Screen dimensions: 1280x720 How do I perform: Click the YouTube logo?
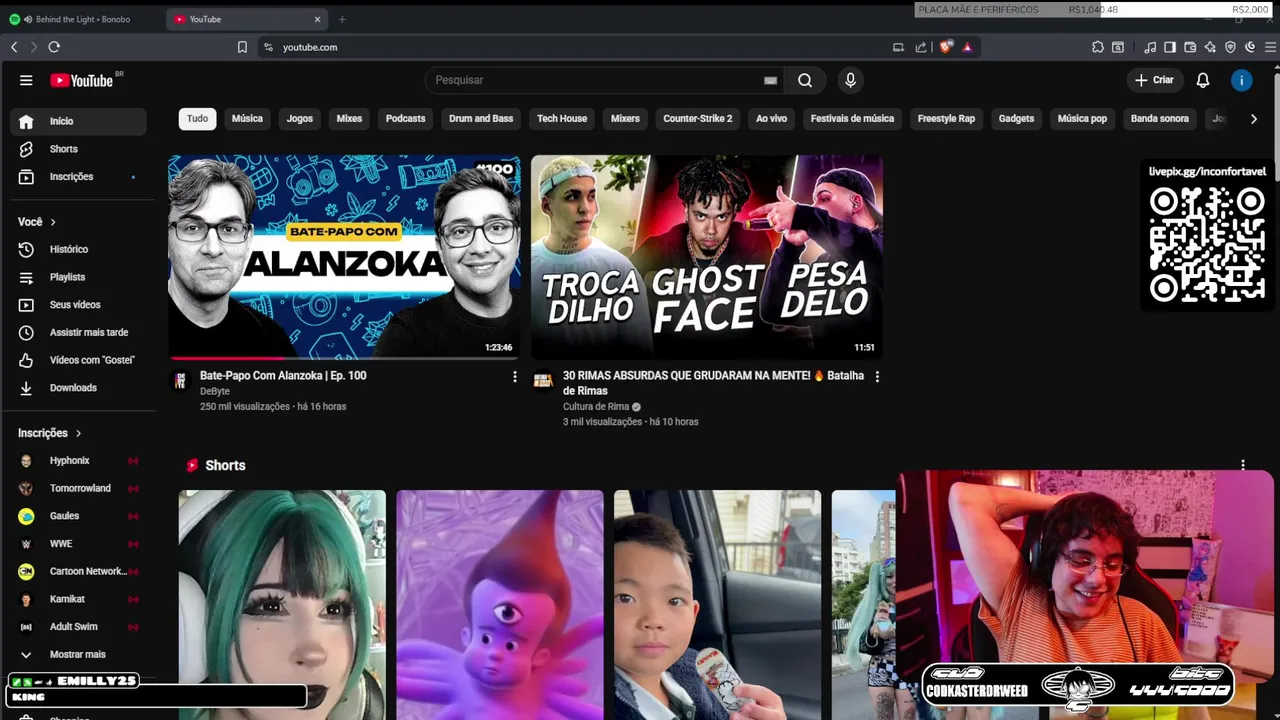(x=82, y=80)
